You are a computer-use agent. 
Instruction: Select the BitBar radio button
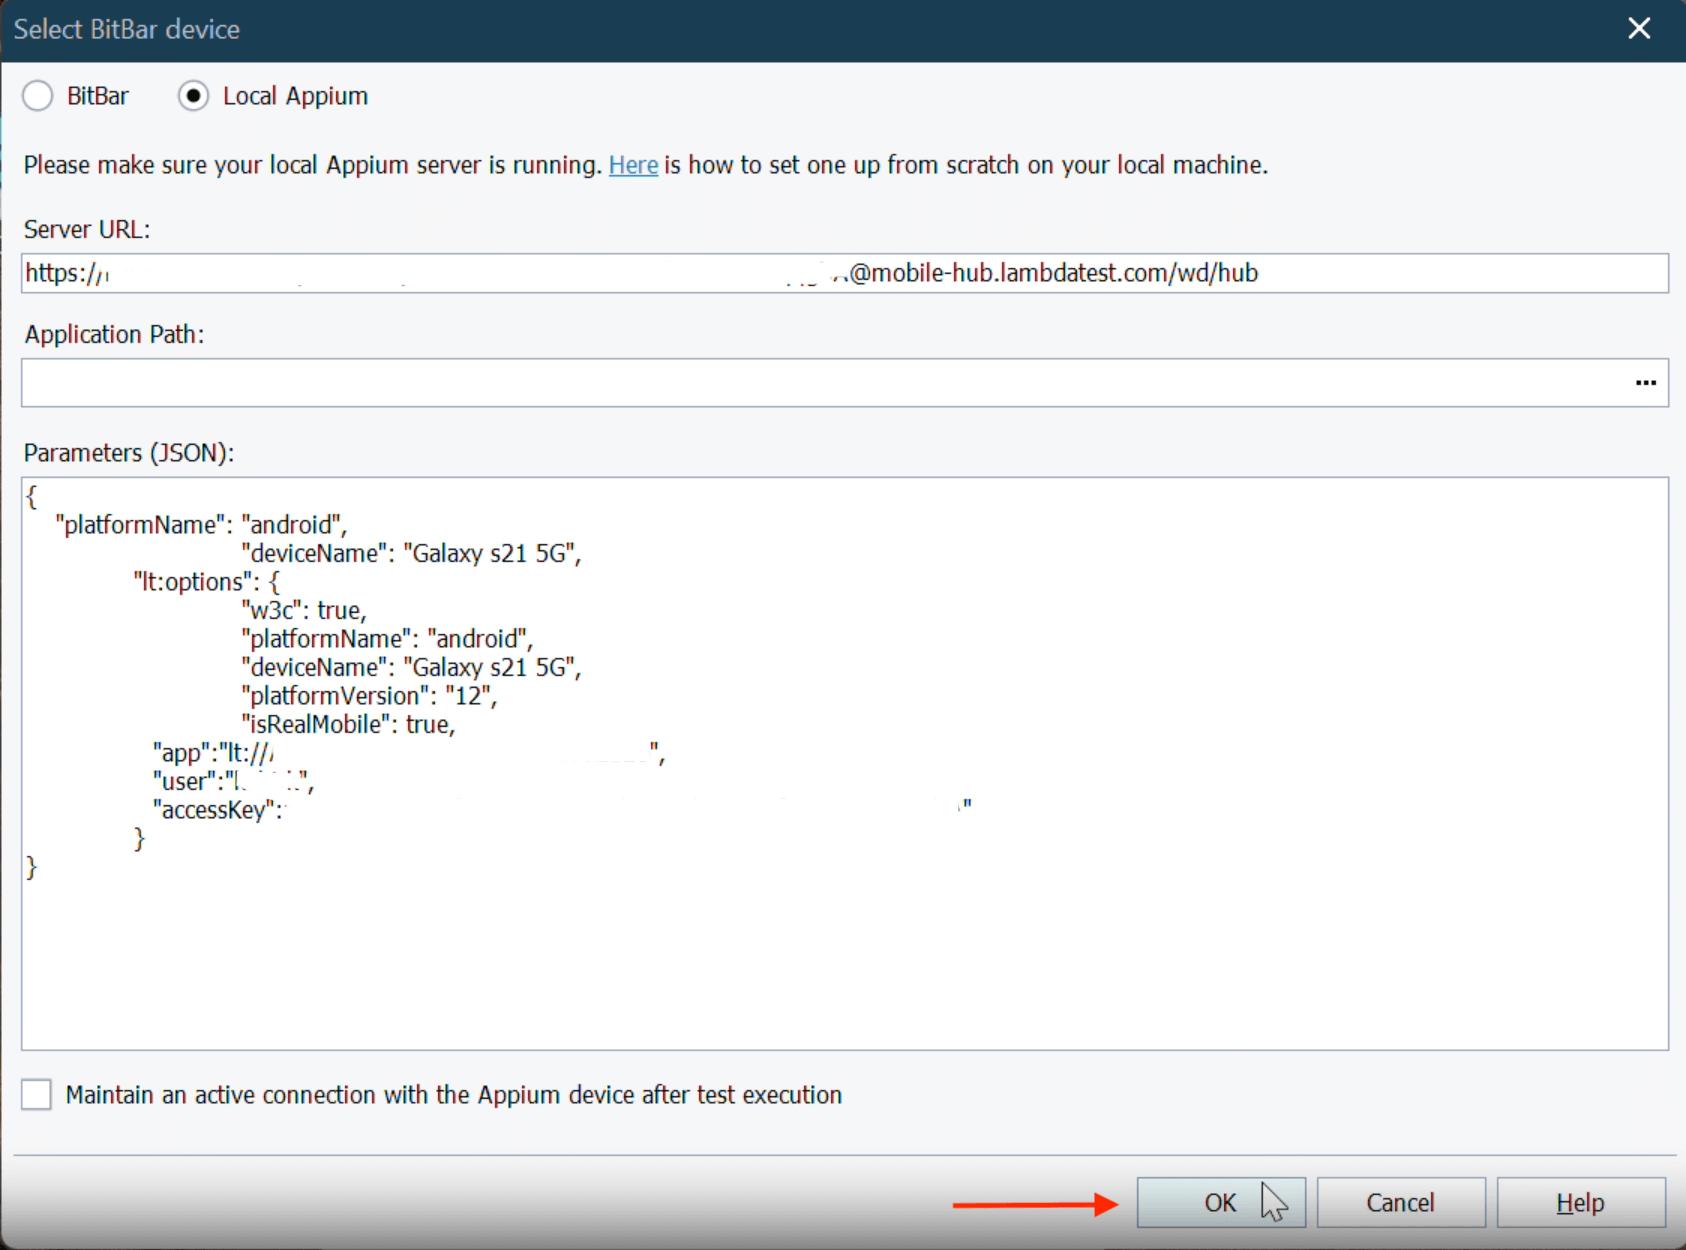pos(38,96)
